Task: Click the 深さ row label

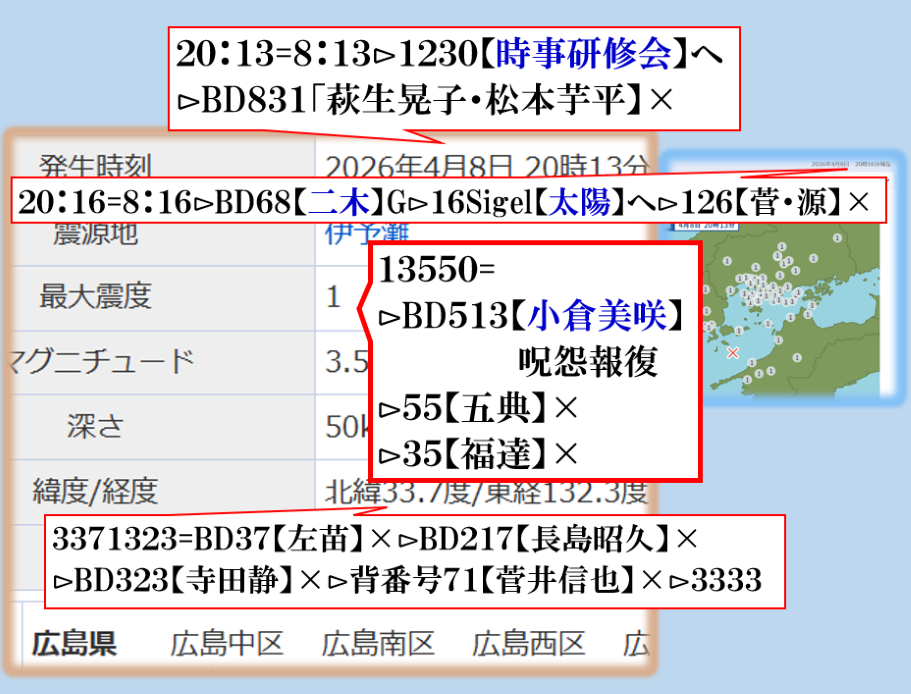Action: [96, 426]
